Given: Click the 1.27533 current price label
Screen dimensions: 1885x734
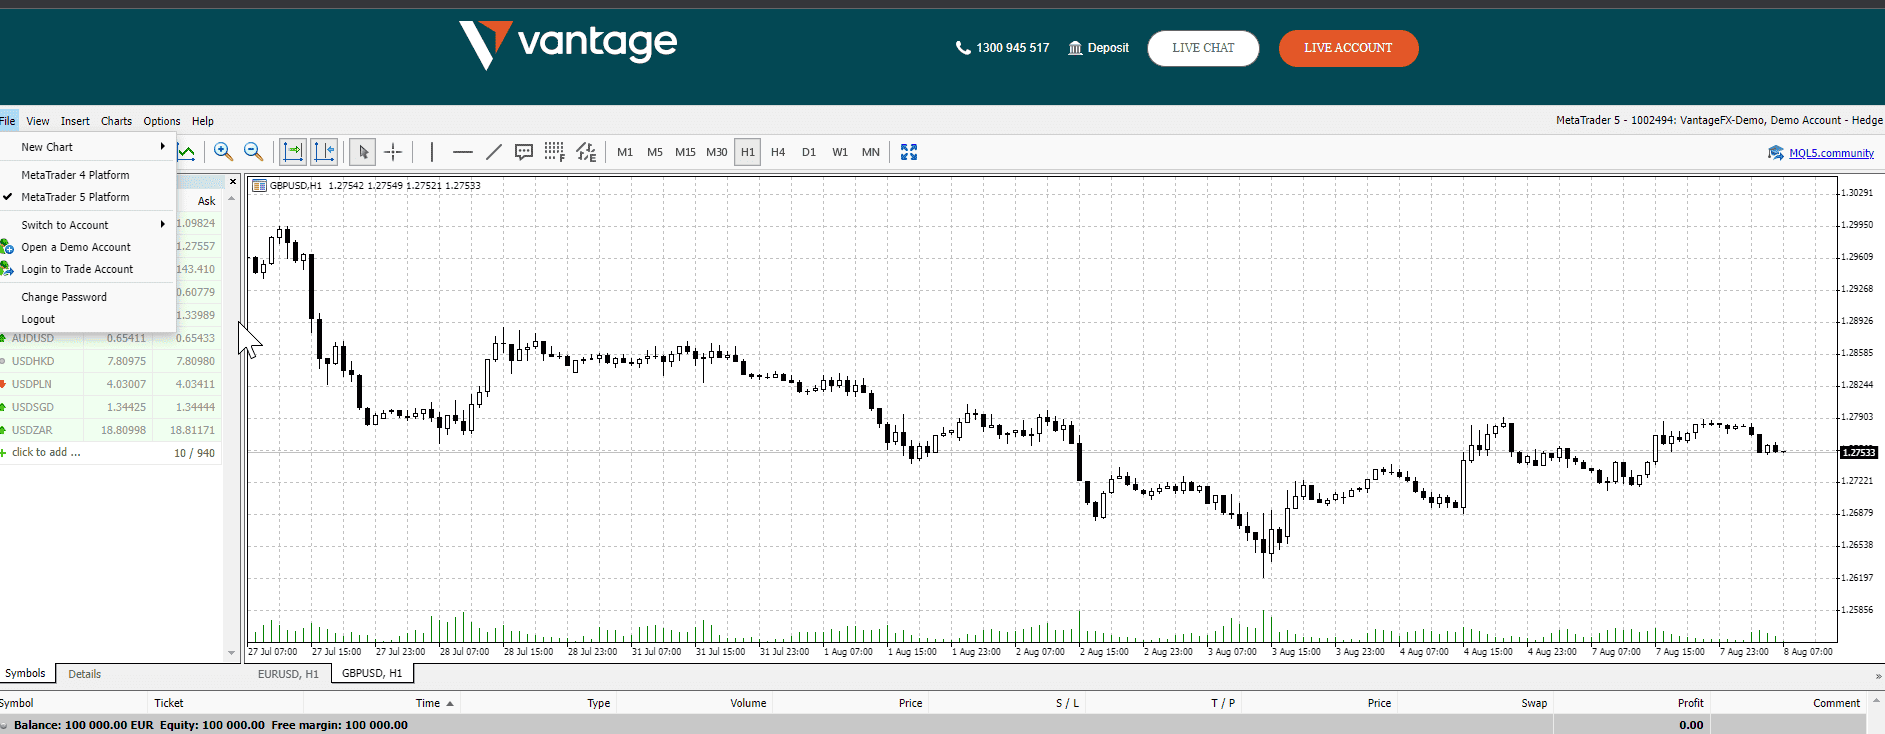Looking at the screenshot, I should coord(1860,452).
